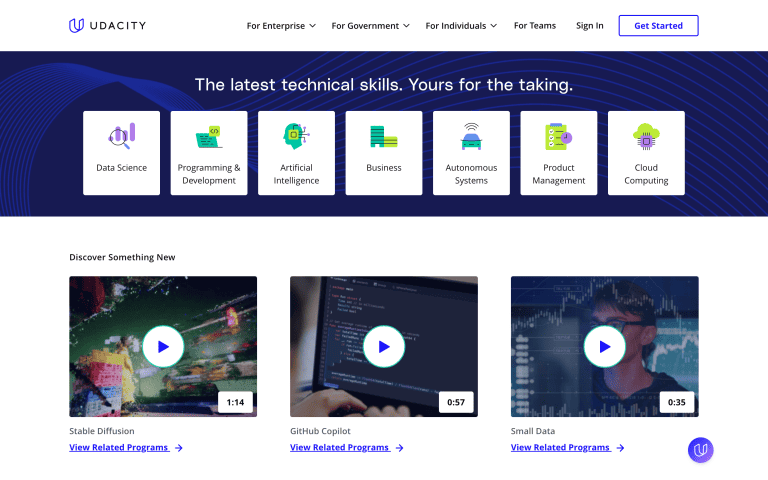
Task: Select the Business buildings icon
Action: click(x=384, y=136)
